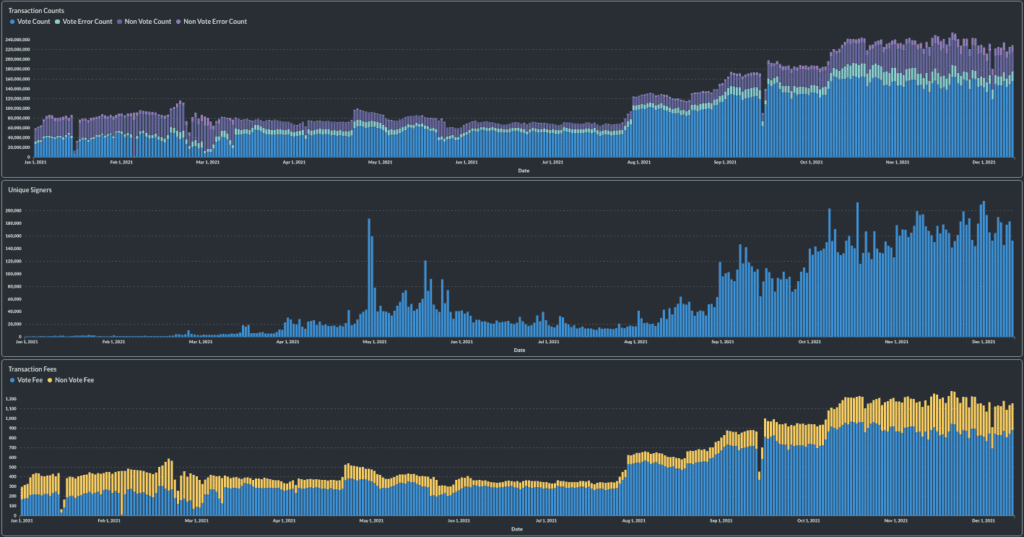Click Oct 1, 2021 tick on Transaction Counts axis
The width and height of the screenshot is (1024, 537).
pyautogui.click(x=812, y=161)
